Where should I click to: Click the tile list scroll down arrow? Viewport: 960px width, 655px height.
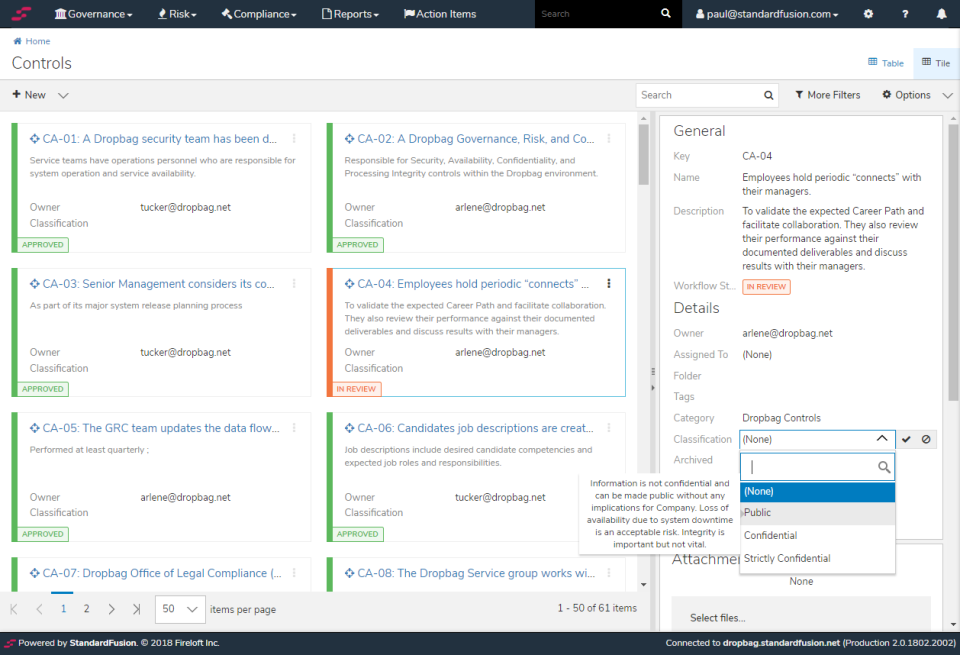point(643,585)
